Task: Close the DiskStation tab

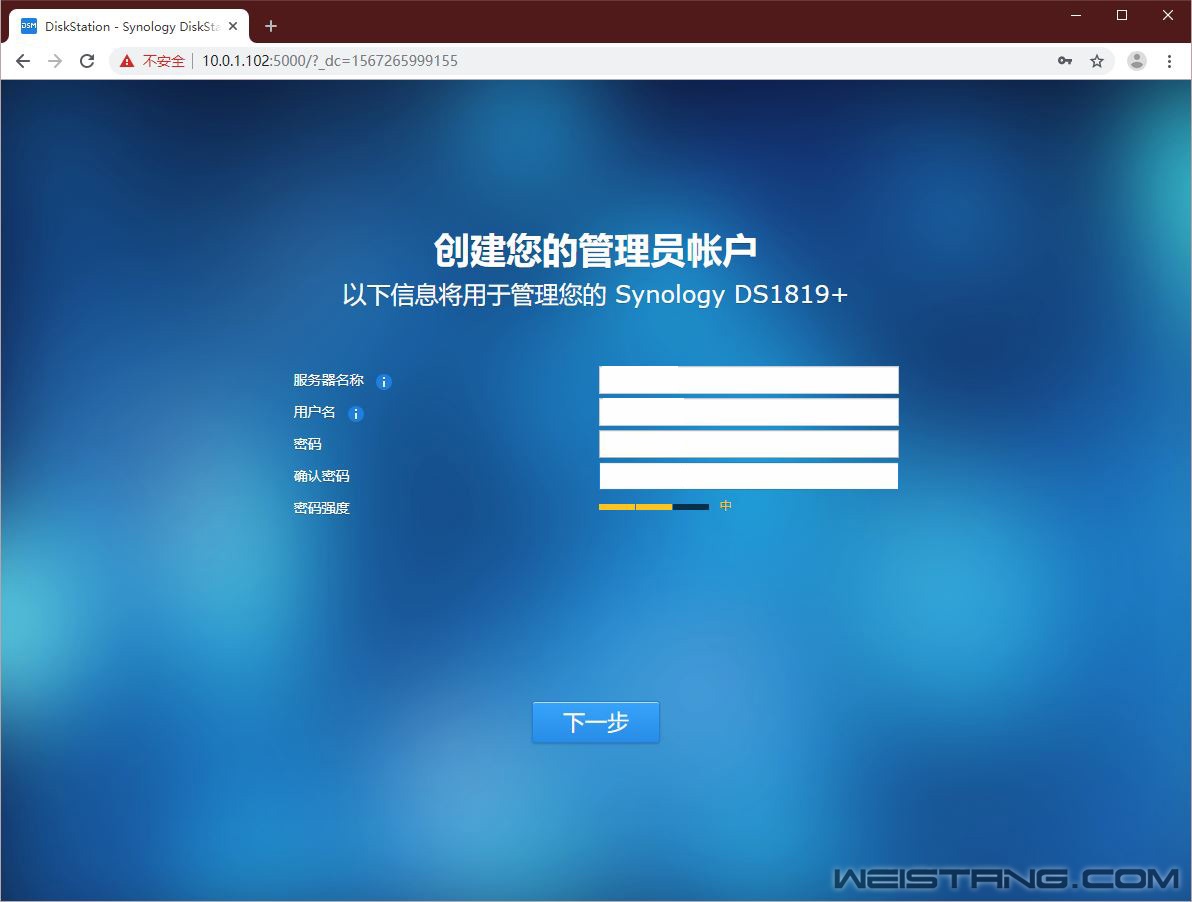Action: 233,27
